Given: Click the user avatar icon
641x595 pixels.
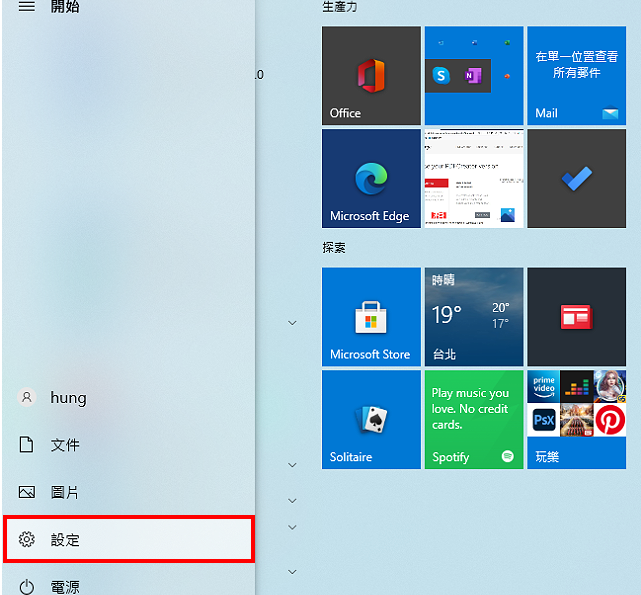Looking at the screenshot, I should 27,397.
